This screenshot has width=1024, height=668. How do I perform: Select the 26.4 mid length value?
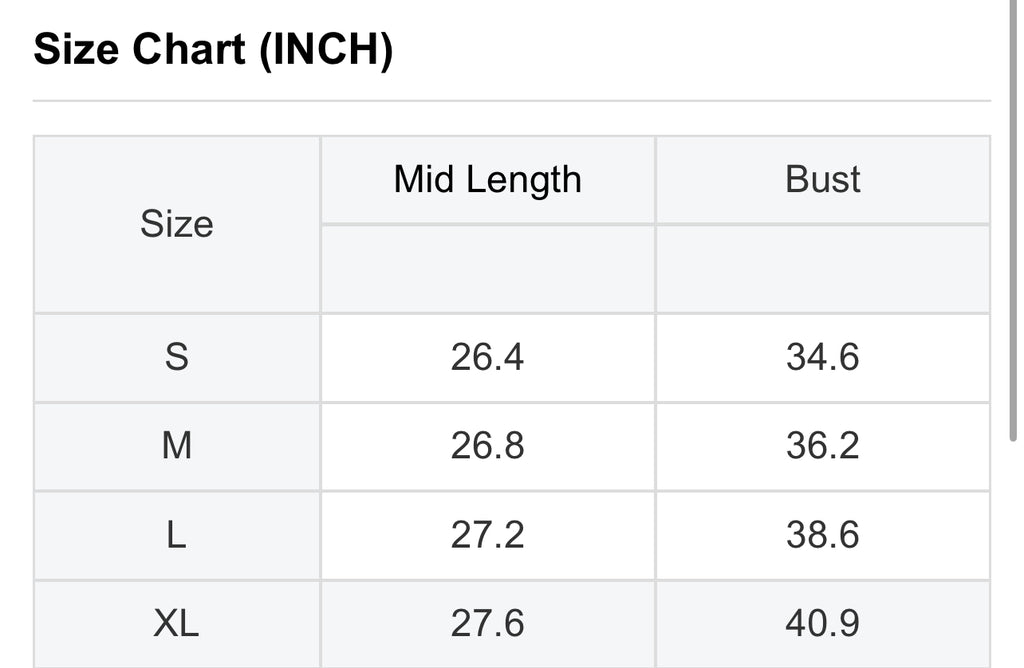487,357
